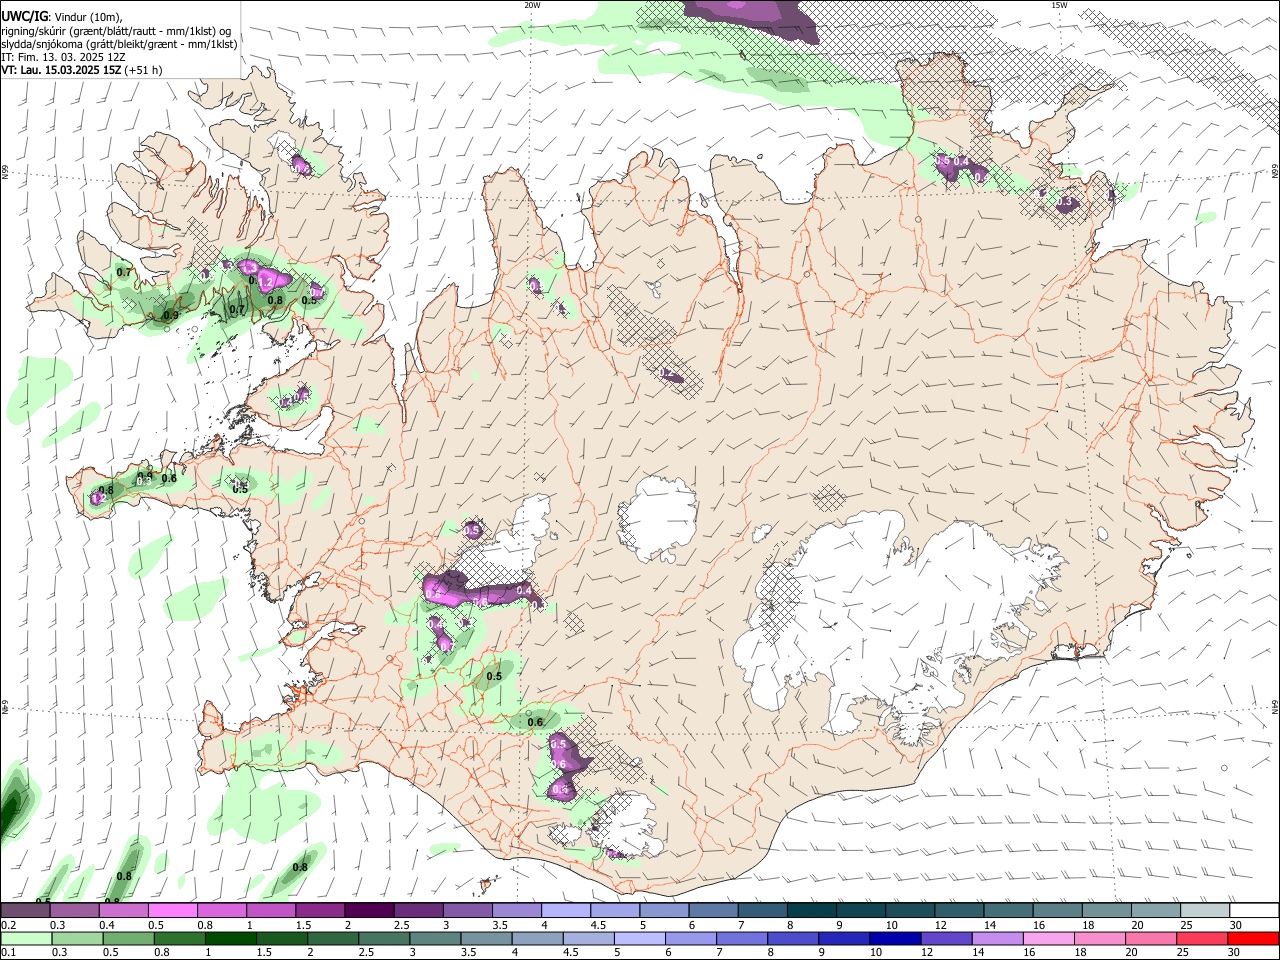Choose top legend swatch between 3.5 and 4

pos(516,910)
